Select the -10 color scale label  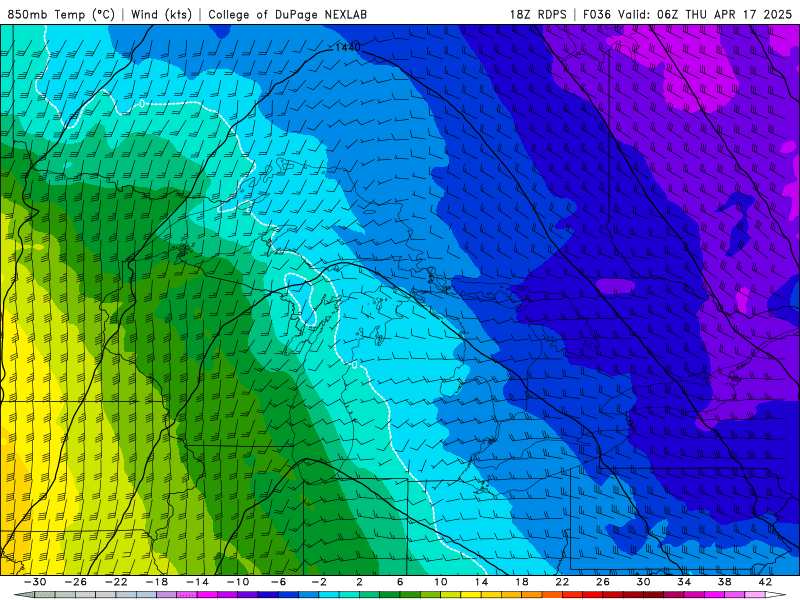pyautogui.click(x=238, y=582)
